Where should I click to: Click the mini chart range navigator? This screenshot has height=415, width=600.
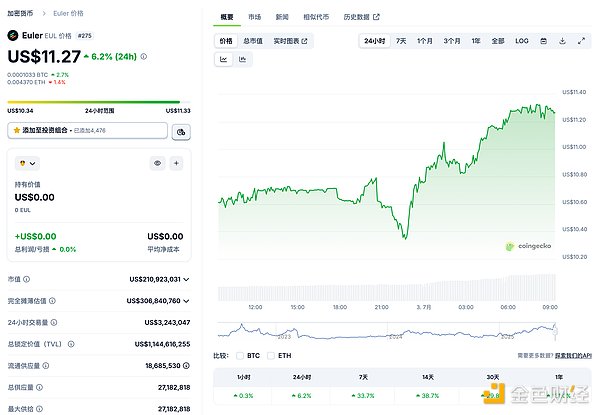[x=390, y=329]
